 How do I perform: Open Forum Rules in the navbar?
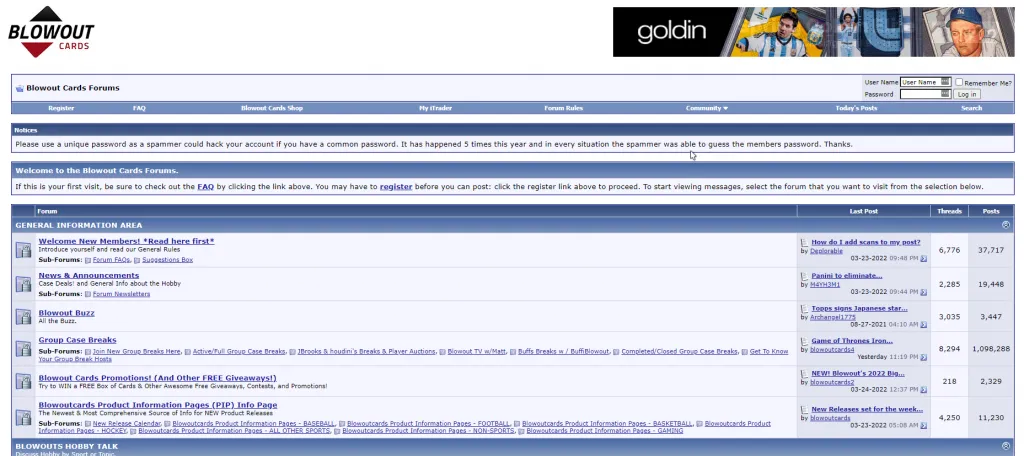pyautogui.click(x=564, y=108)
